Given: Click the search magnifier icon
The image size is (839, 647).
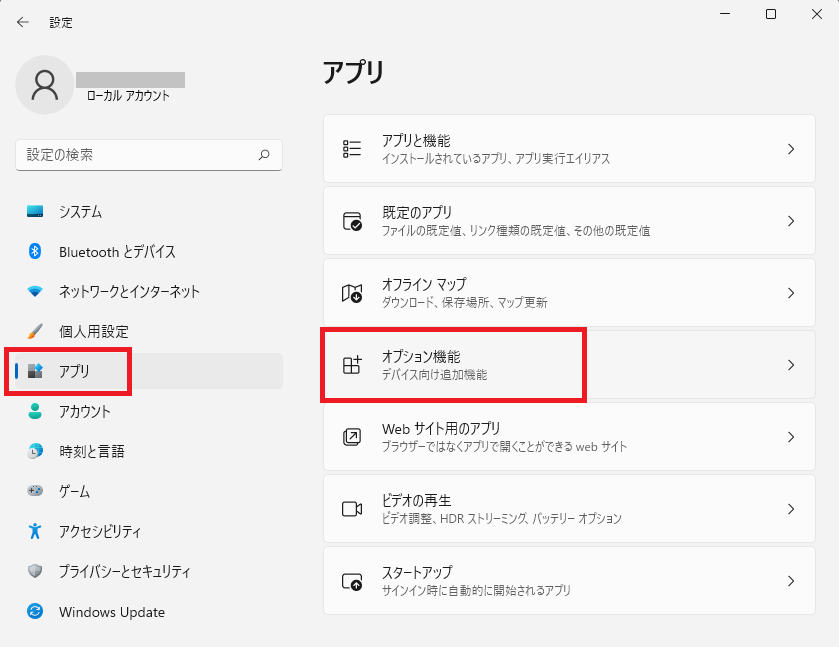Looking at the screenshot, I should pos(264,155).
